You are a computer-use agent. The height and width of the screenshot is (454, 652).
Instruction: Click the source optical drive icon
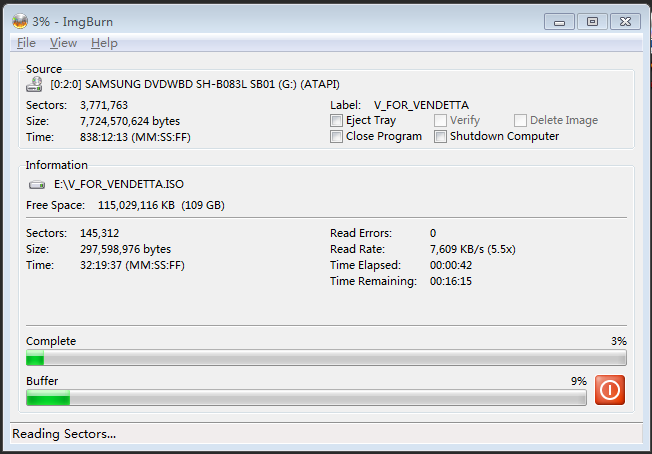(x=34, y=84)
